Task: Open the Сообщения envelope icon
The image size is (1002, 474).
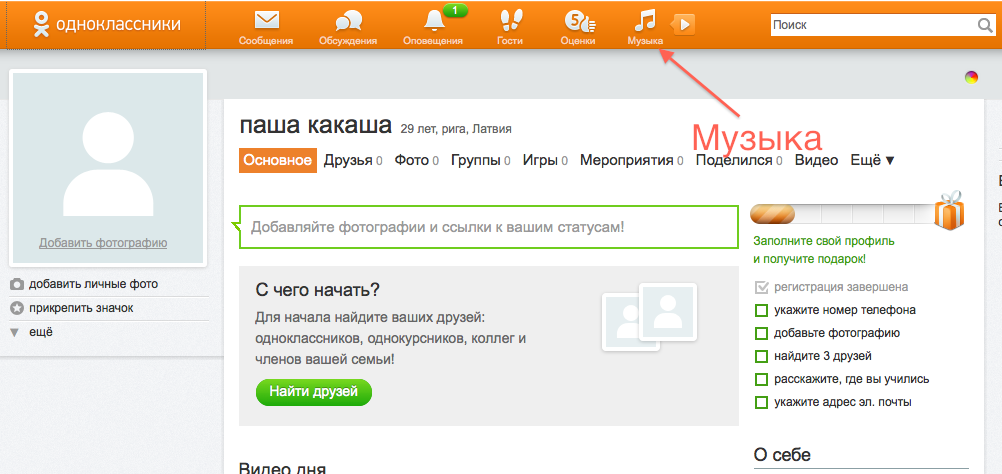Action: (x=266, y=22)
